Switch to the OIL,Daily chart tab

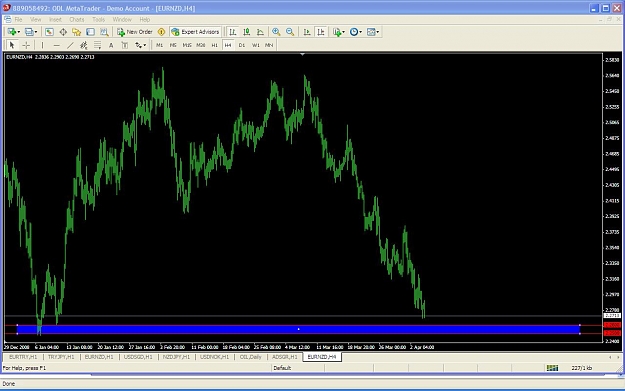pos(250,357)
